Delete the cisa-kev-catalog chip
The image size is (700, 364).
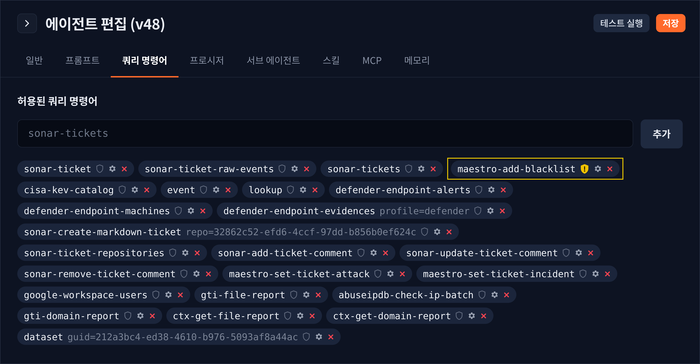[146, 190]
